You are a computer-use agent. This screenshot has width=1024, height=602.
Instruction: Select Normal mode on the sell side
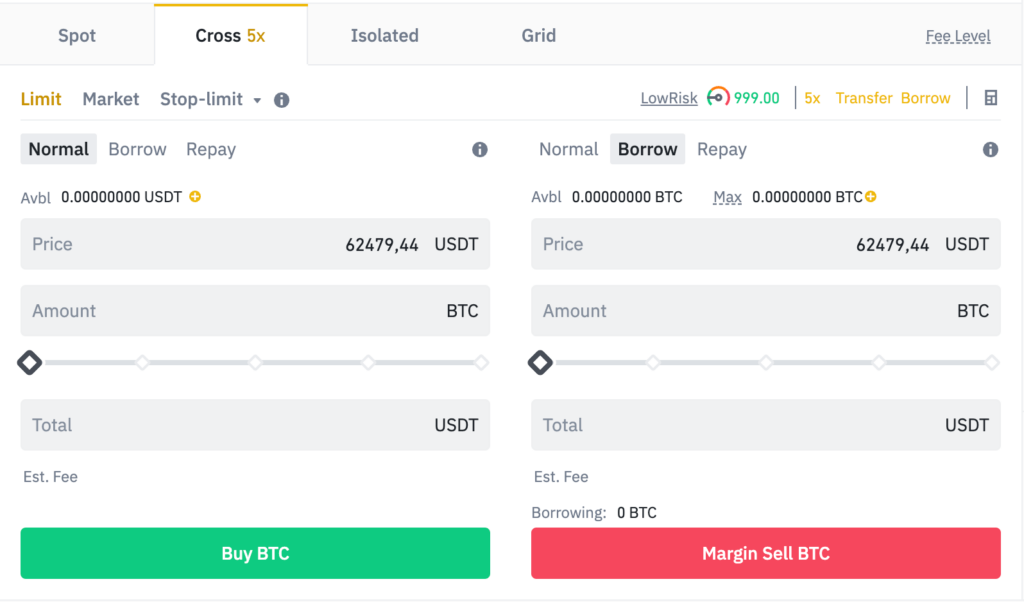coord(568,149)
